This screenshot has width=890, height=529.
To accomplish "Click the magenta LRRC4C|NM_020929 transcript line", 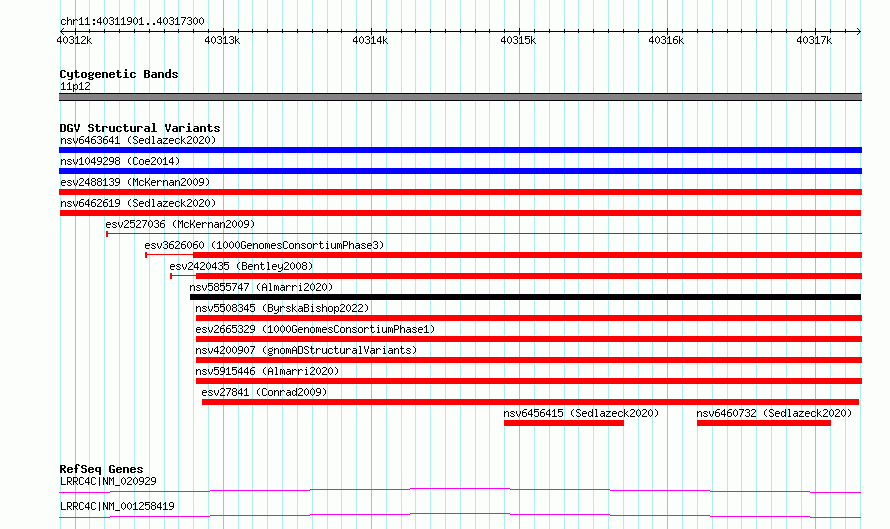I will 460,490.
